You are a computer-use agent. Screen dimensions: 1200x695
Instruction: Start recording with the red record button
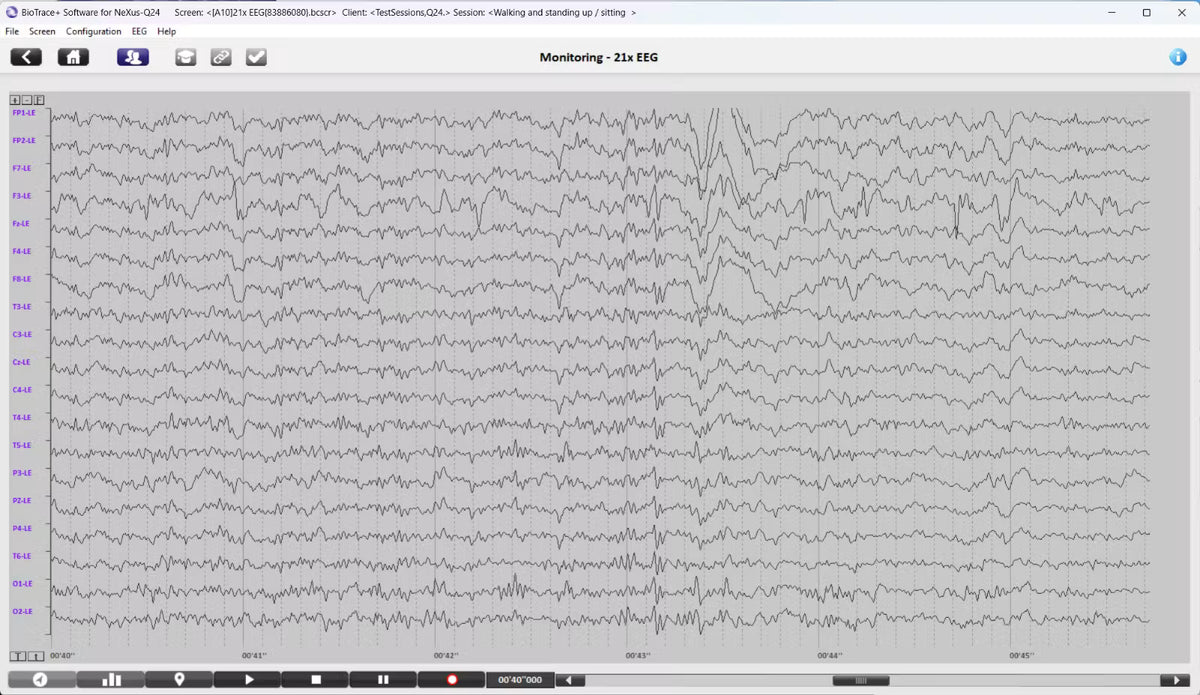[x=452, y=679]
